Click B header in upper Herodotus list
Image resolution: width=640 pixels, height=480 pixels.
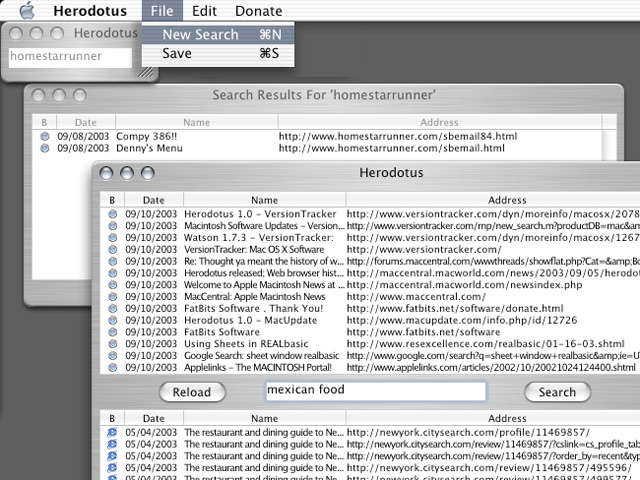pos(112,200)
